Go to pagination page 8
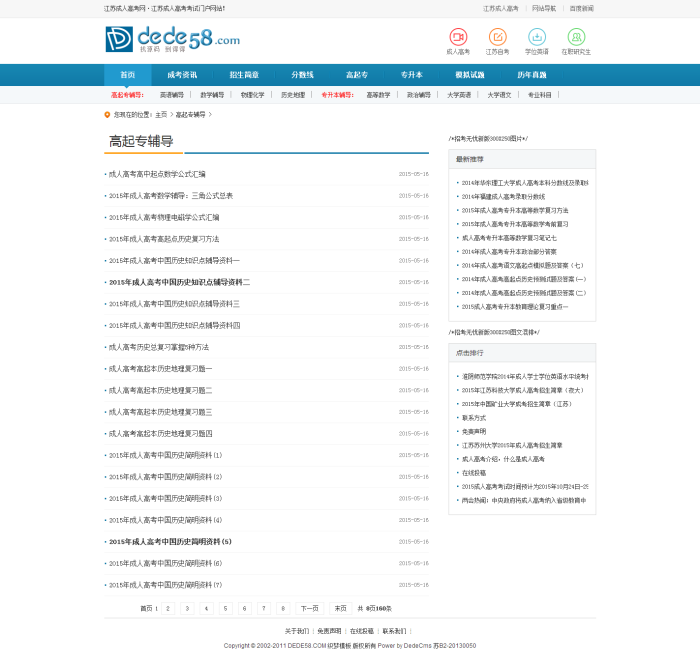 tap(283, 608)
